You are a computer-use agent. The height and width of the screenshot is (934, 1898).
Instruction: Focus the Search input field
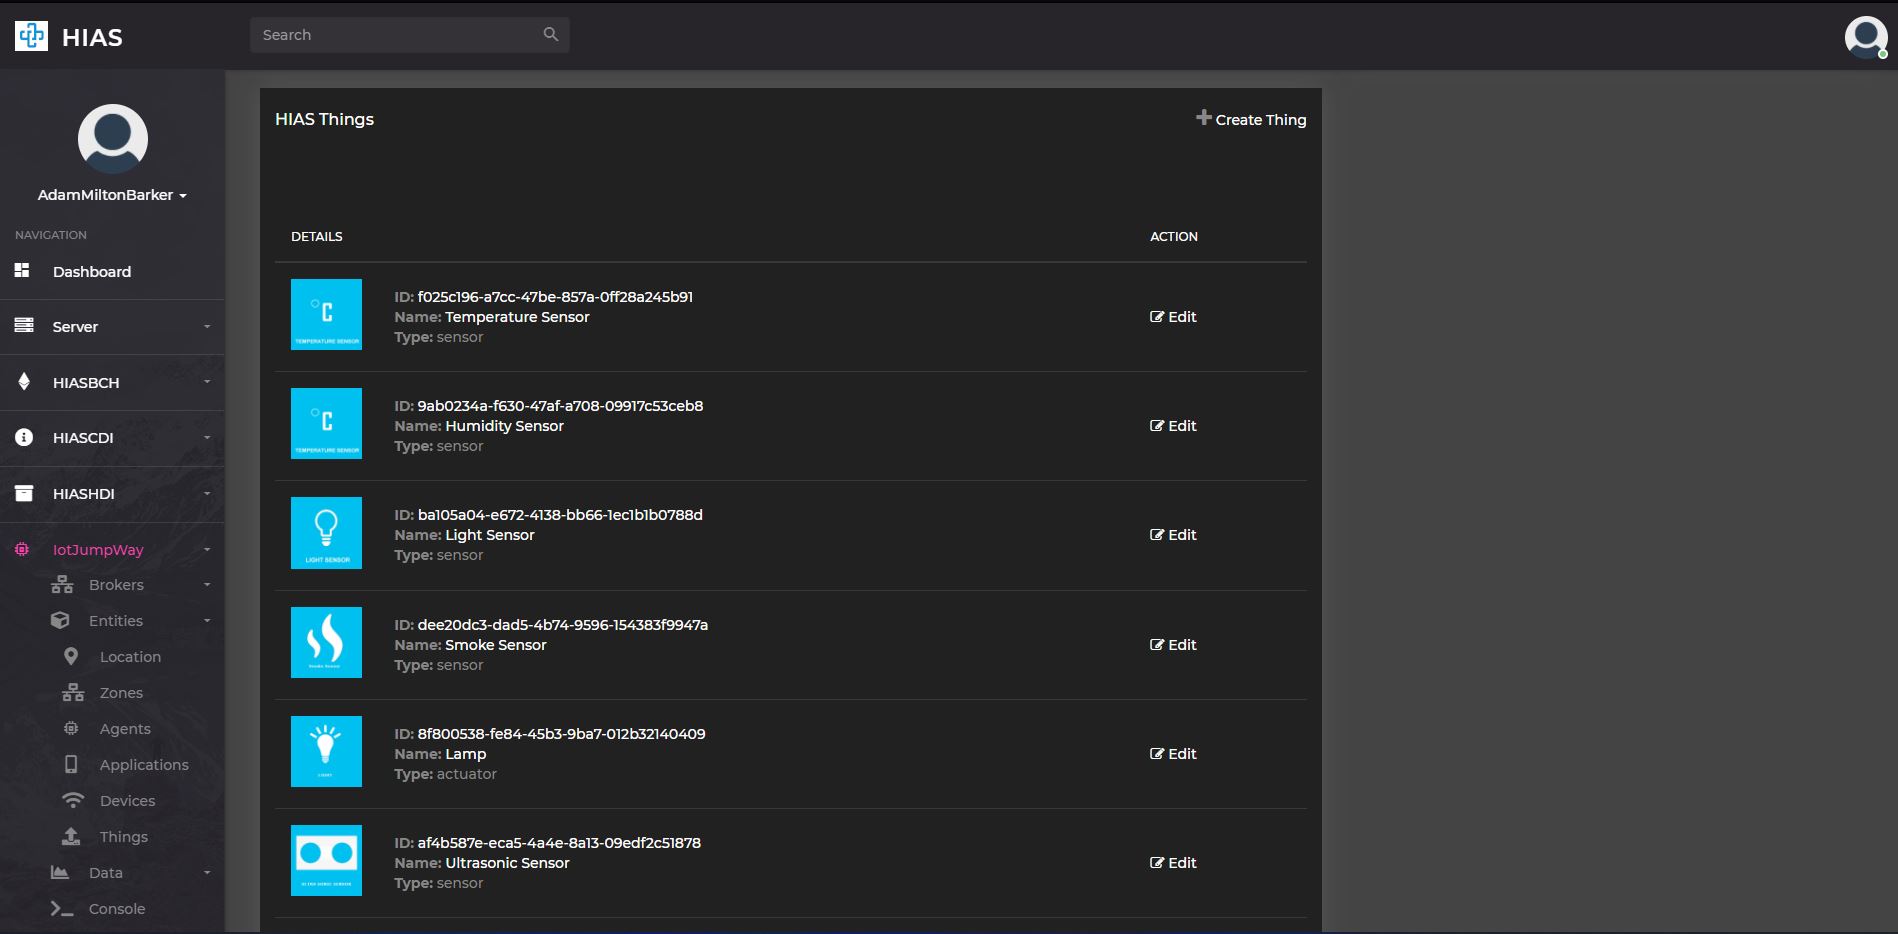point(410,35)
